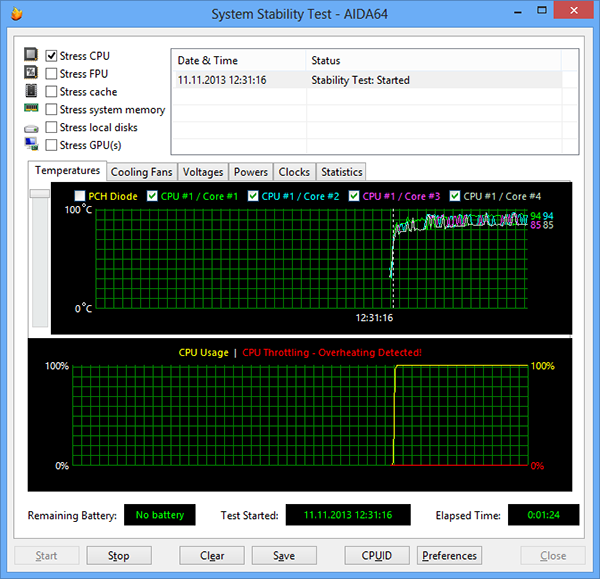
Task: Click the Test Started value 11.11.2013 12:31:16
Action: pyautogui.click(x=348, y=515)
